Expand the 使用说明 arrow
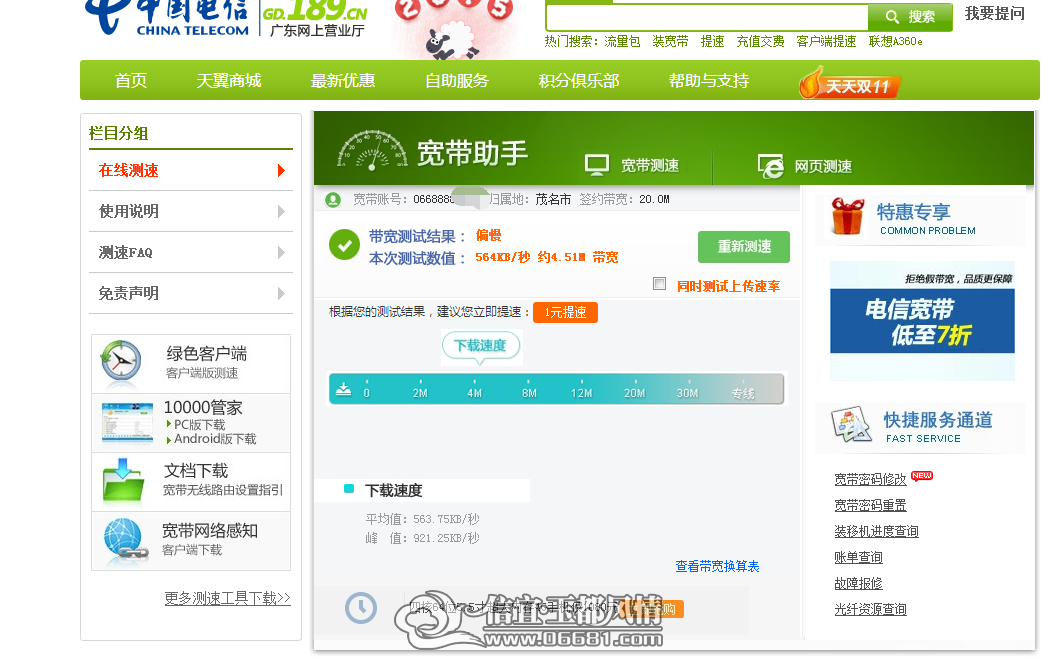 tap(281, 212)
